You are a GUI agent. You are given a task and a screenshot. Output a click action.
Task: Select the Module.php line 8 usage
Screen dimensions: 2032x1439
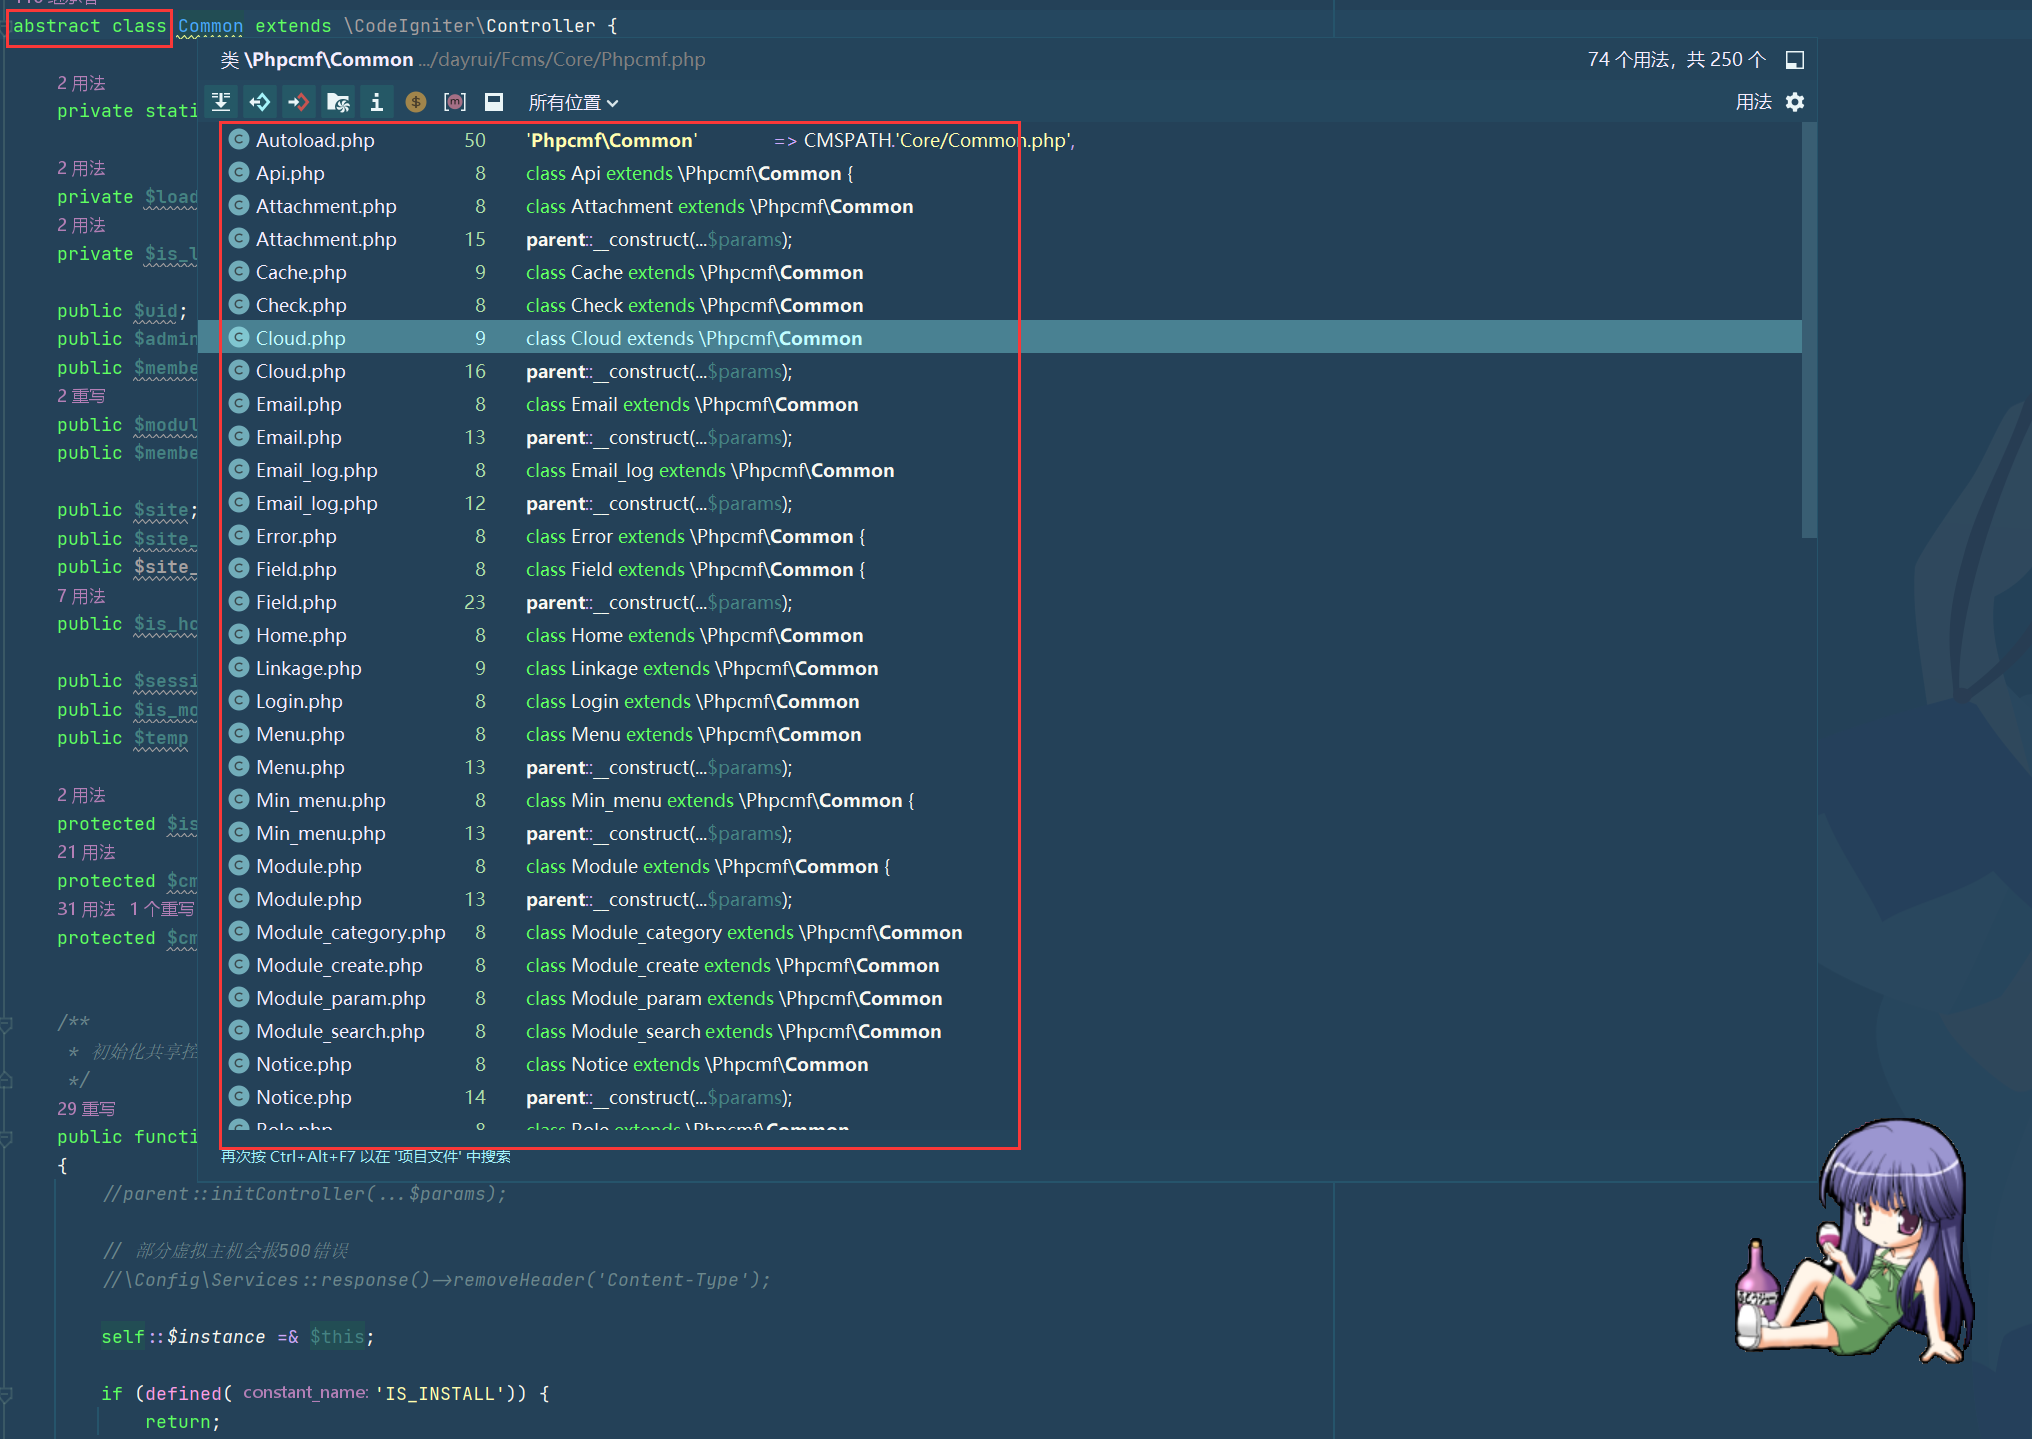click(1000, 866)
